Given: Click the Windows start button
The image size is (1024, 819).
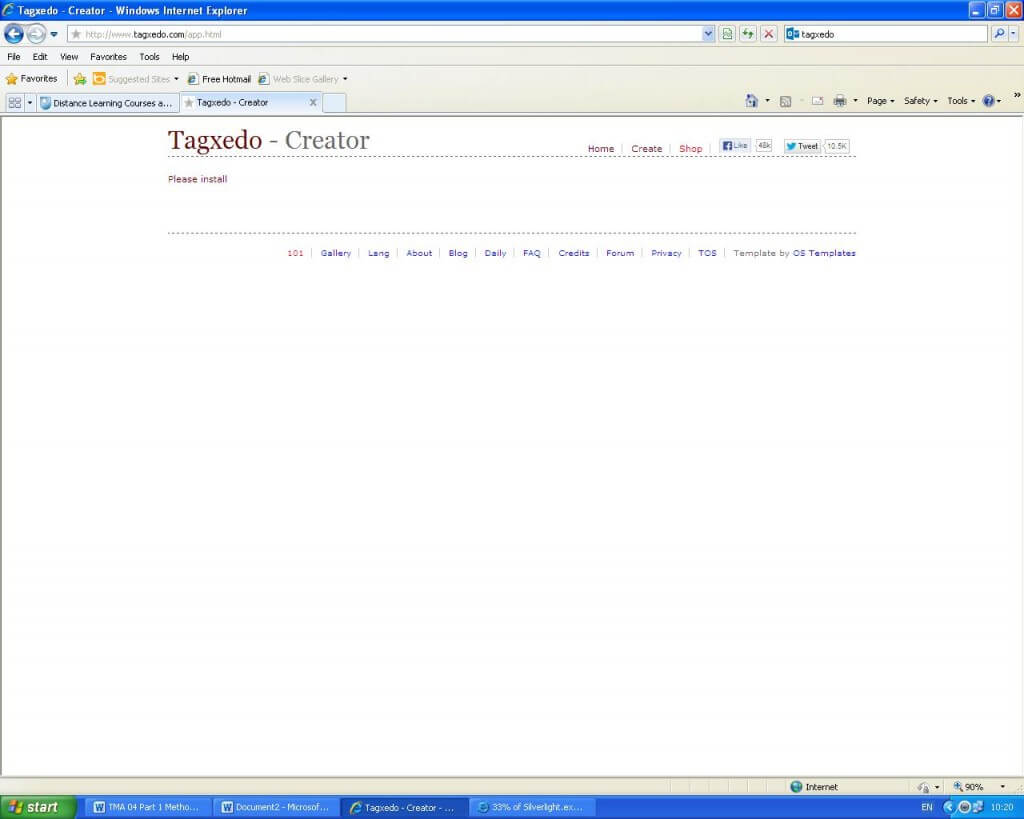Looking at the screenshot, I should click(x=38, y=807).
